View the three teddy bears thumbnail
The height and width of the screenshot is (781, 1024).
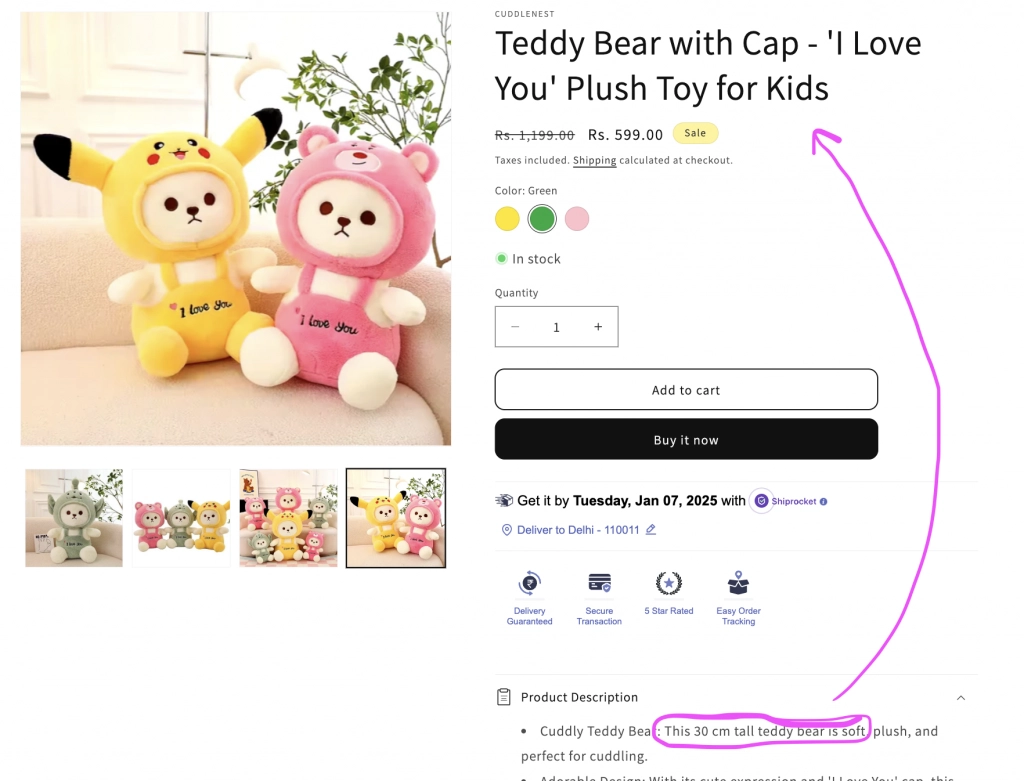(181, 518)
